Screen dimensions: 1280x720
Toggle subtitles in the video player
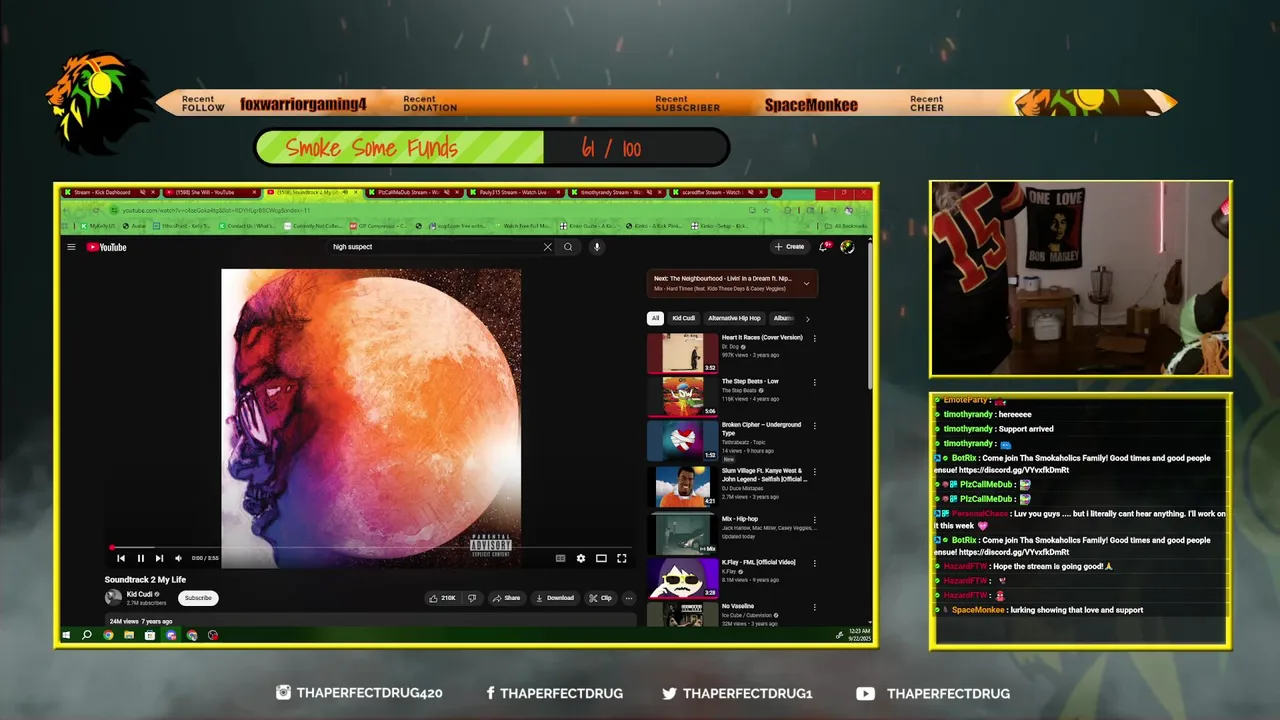[560, 558]
